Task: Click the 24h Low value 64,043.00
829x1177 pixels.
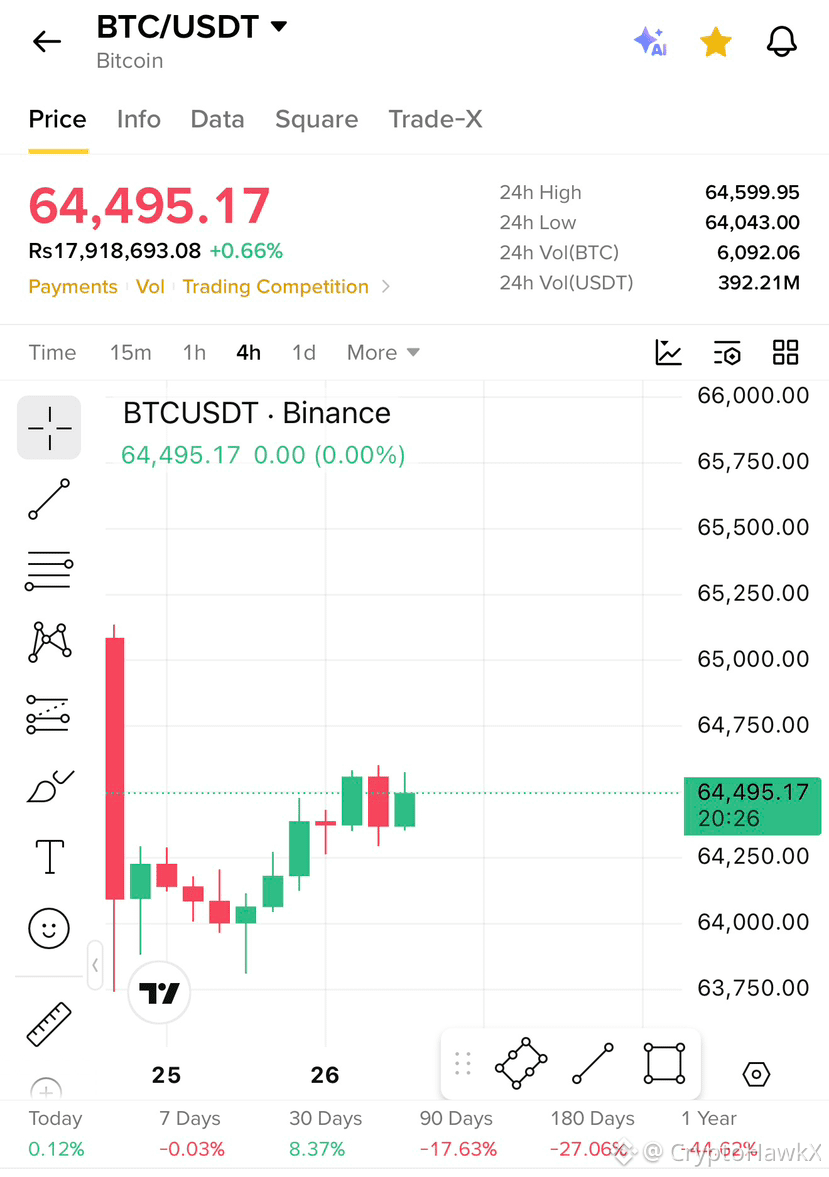Action: coord(752,223)
